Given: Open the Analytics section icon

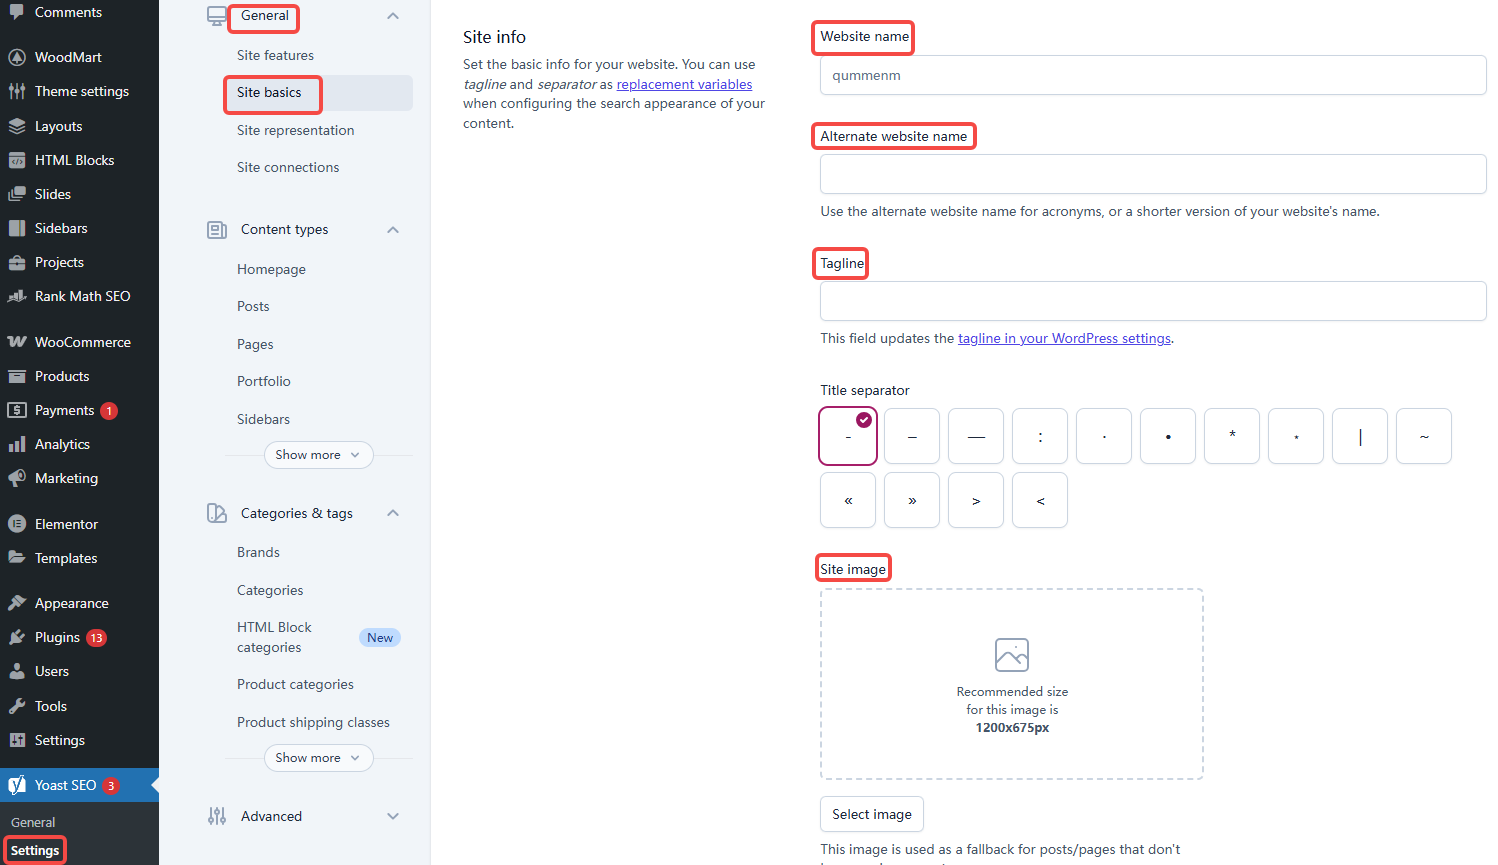Looking at the screenshot, I should point(17,444).
